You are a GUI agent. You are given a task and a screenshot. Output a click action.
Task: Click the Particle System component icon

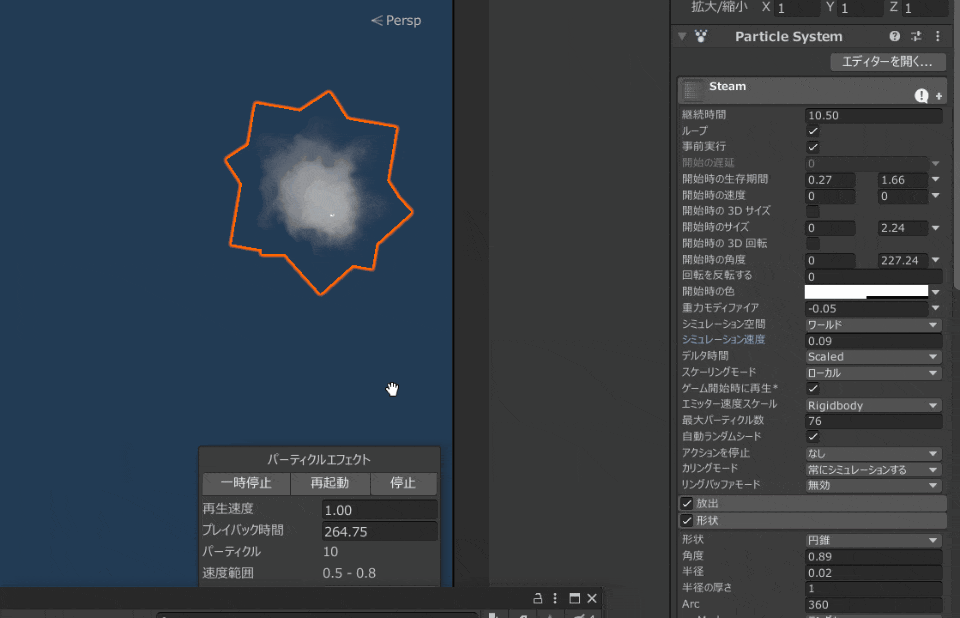701,36
